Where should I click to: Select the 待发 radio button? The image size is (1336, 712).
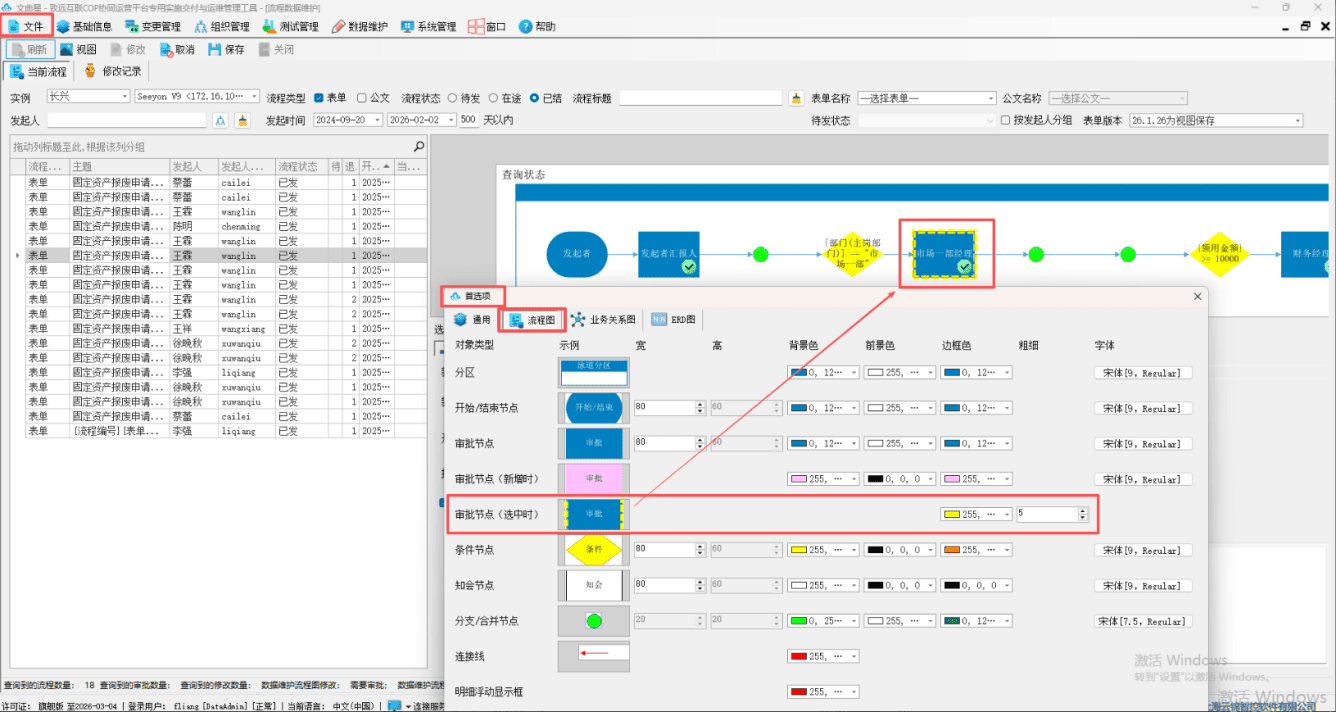coord(452,98)
